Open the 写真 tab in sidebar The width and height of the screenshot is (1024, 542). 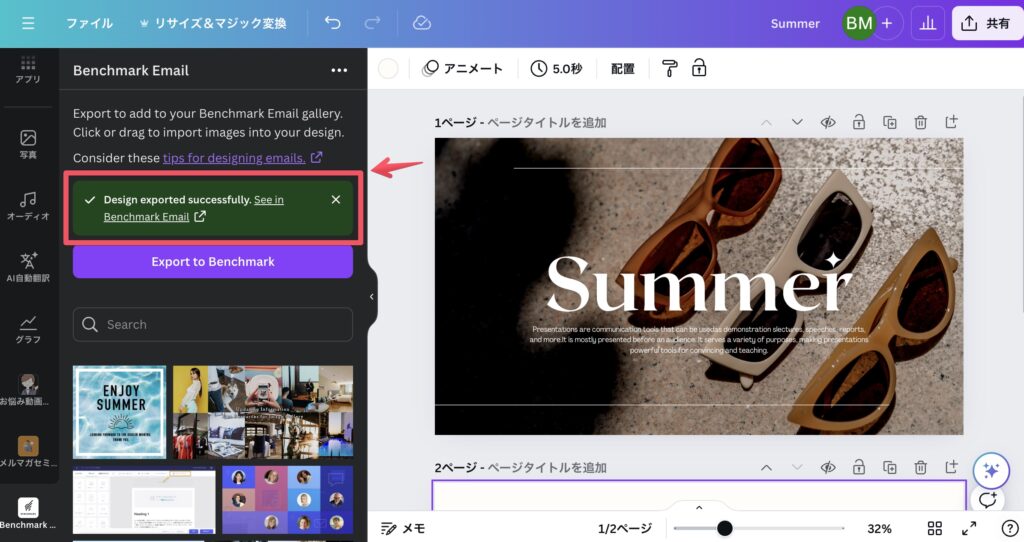click(x=28, y=144)
